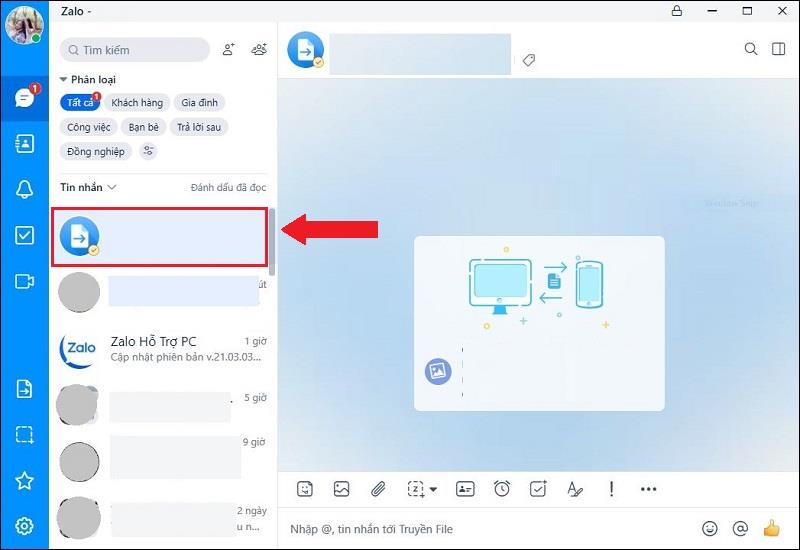Attach a file with paperclip icon

(378, 489)
